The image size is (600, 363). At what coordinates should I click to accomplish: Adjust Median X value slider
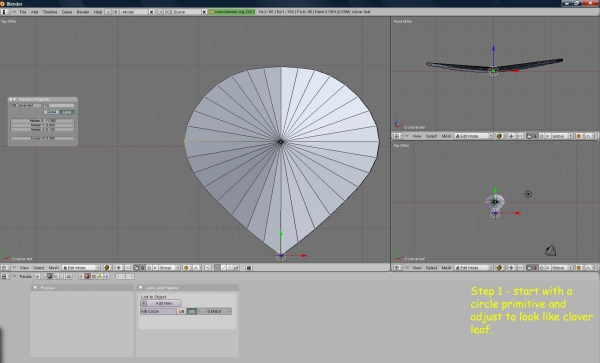coord(42,121)
